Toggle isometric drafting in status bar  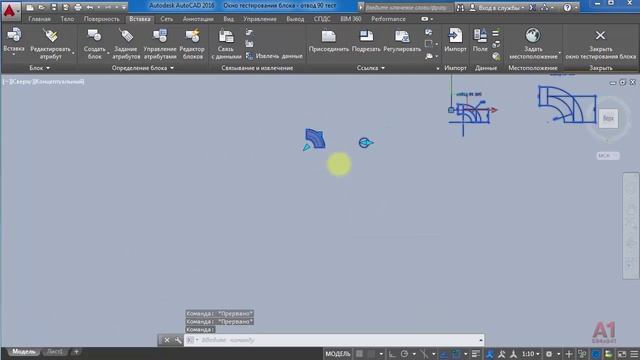point(424,353)
